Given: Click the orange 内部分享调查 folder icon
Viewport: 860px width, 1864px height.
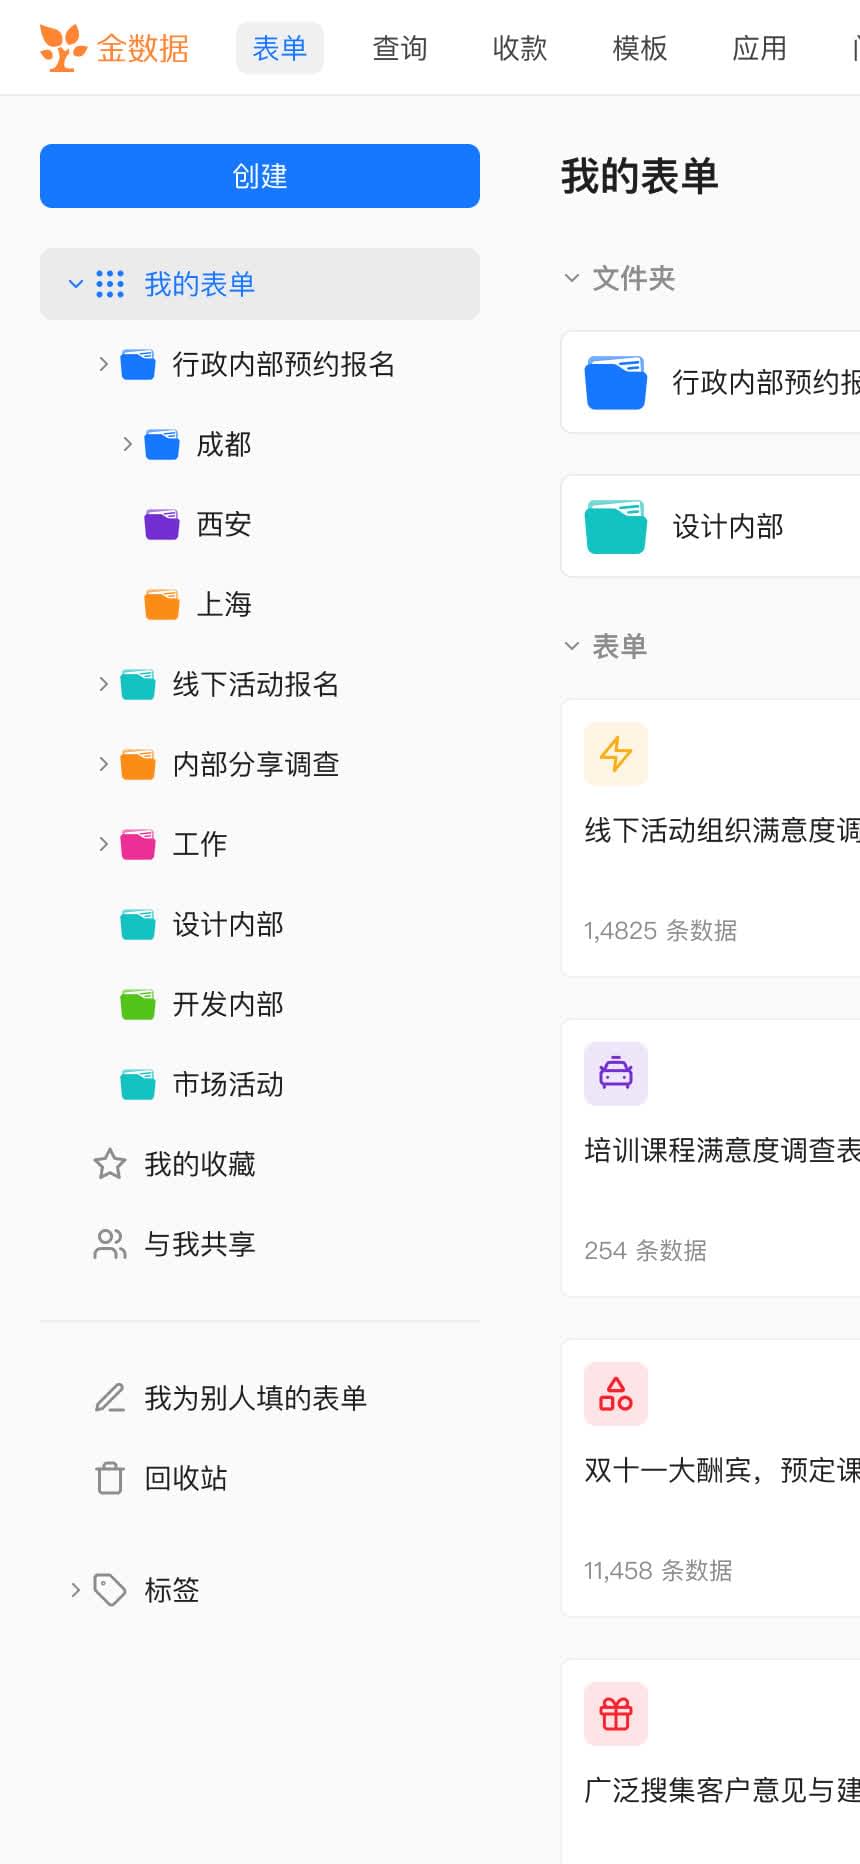Looking at the screenshot, I should 138,764.
